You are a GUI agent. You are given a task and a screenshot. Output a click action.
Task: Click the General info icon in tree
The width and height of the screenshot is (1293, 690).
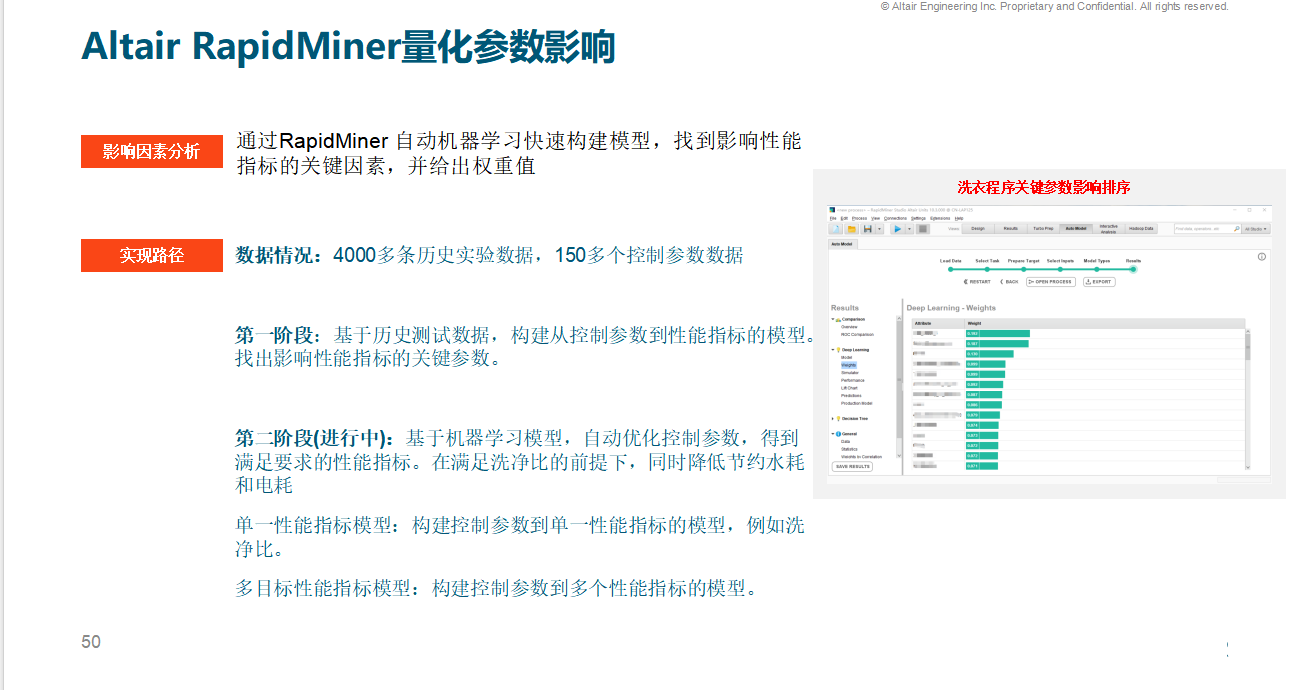[838, 434]
